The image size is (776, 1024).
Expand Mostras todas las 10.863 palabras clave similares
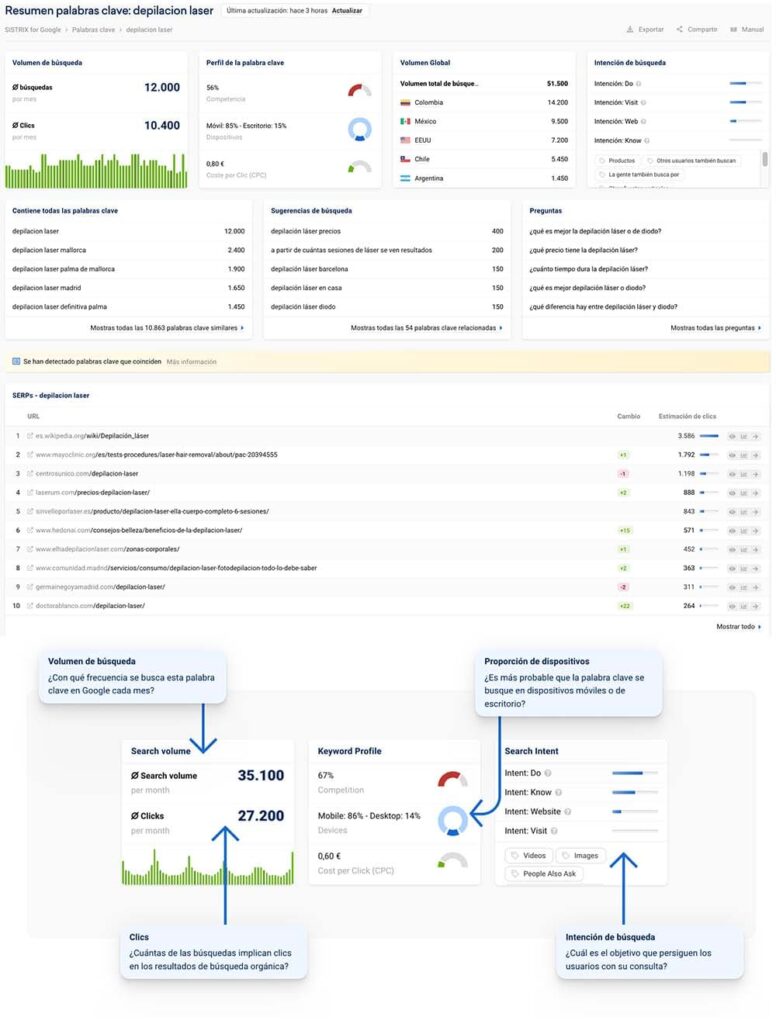pyautogui.click(x=167, y=328)
